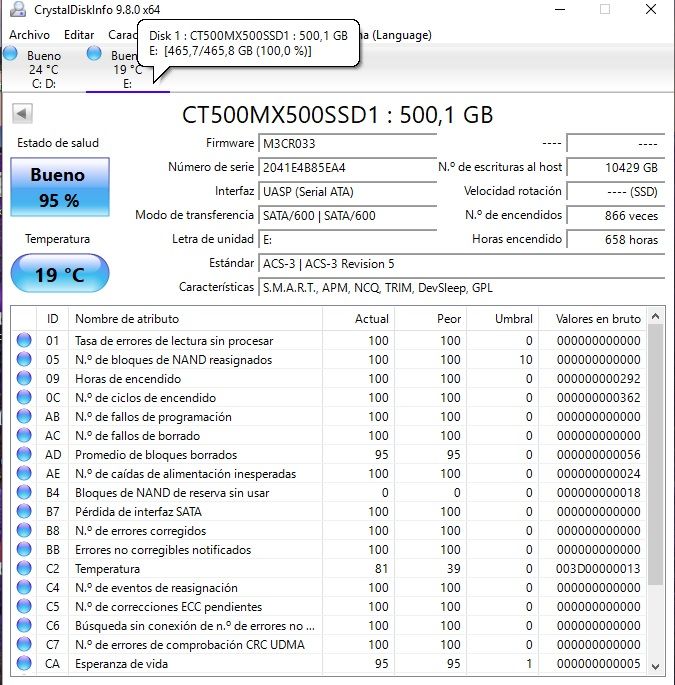
Task: Open the Editar menu
Action: tap(79, 35)
